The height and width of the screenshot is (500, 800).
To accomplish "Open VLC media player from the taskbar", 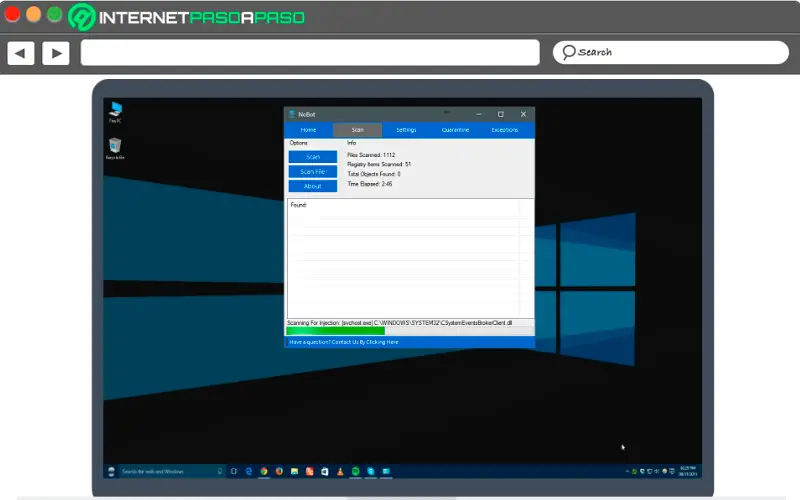I will point(340,471).
